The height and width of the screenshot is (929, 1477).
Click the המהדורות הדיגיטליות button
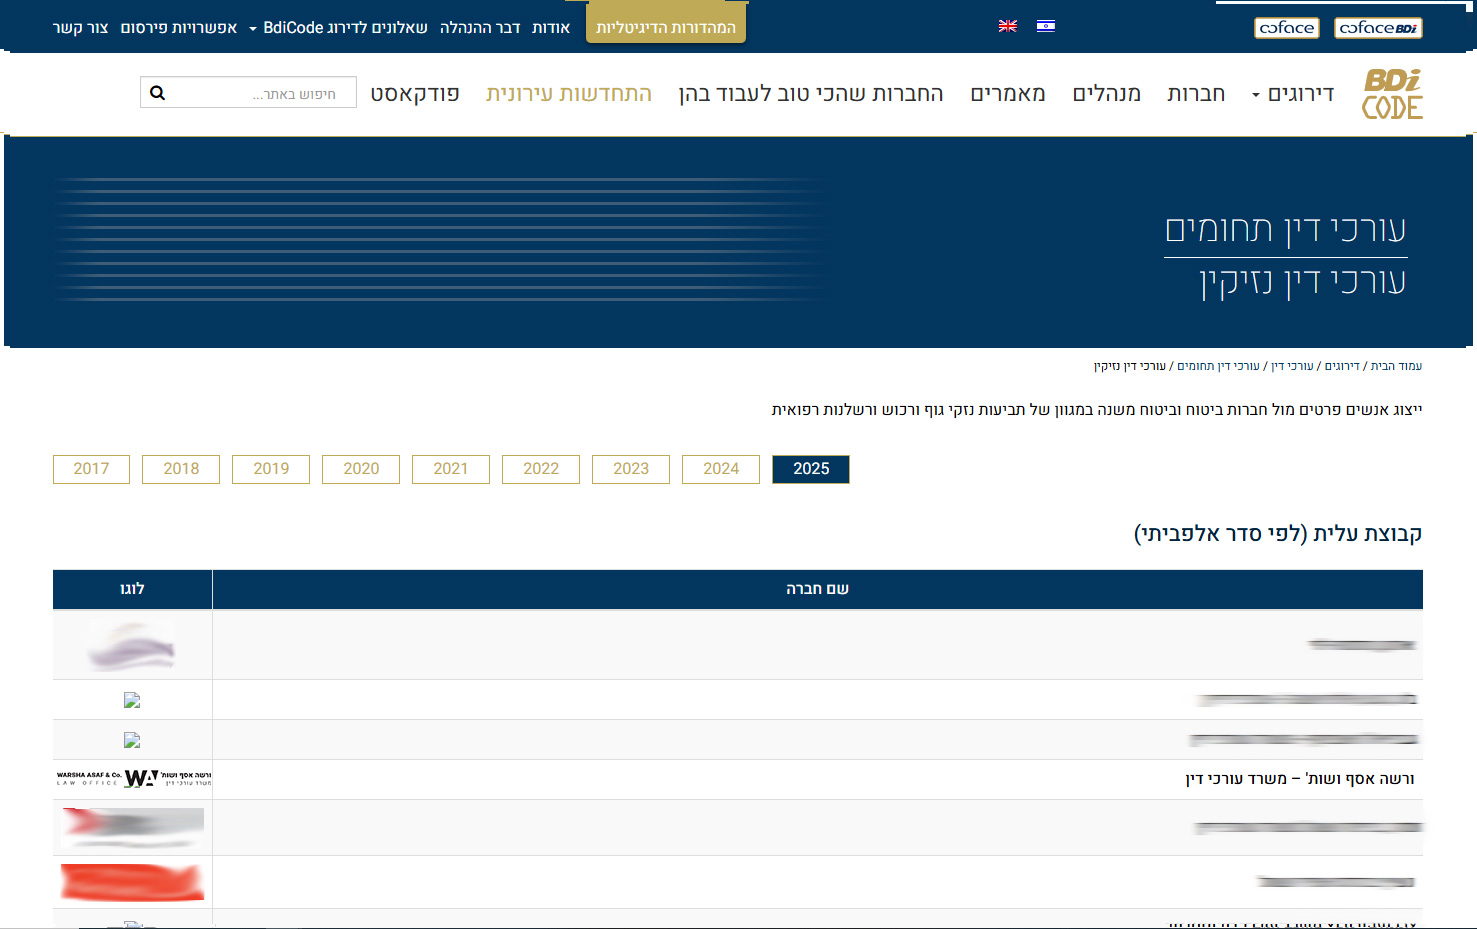click(665, 28)
